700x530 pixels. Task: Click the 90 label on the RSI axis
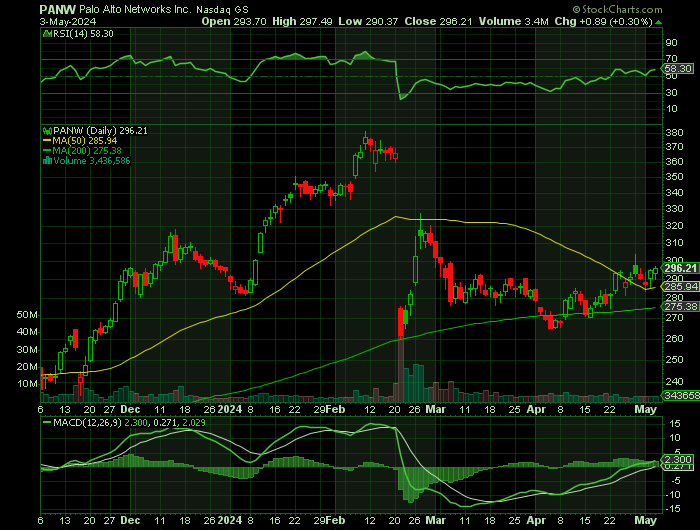671,43
